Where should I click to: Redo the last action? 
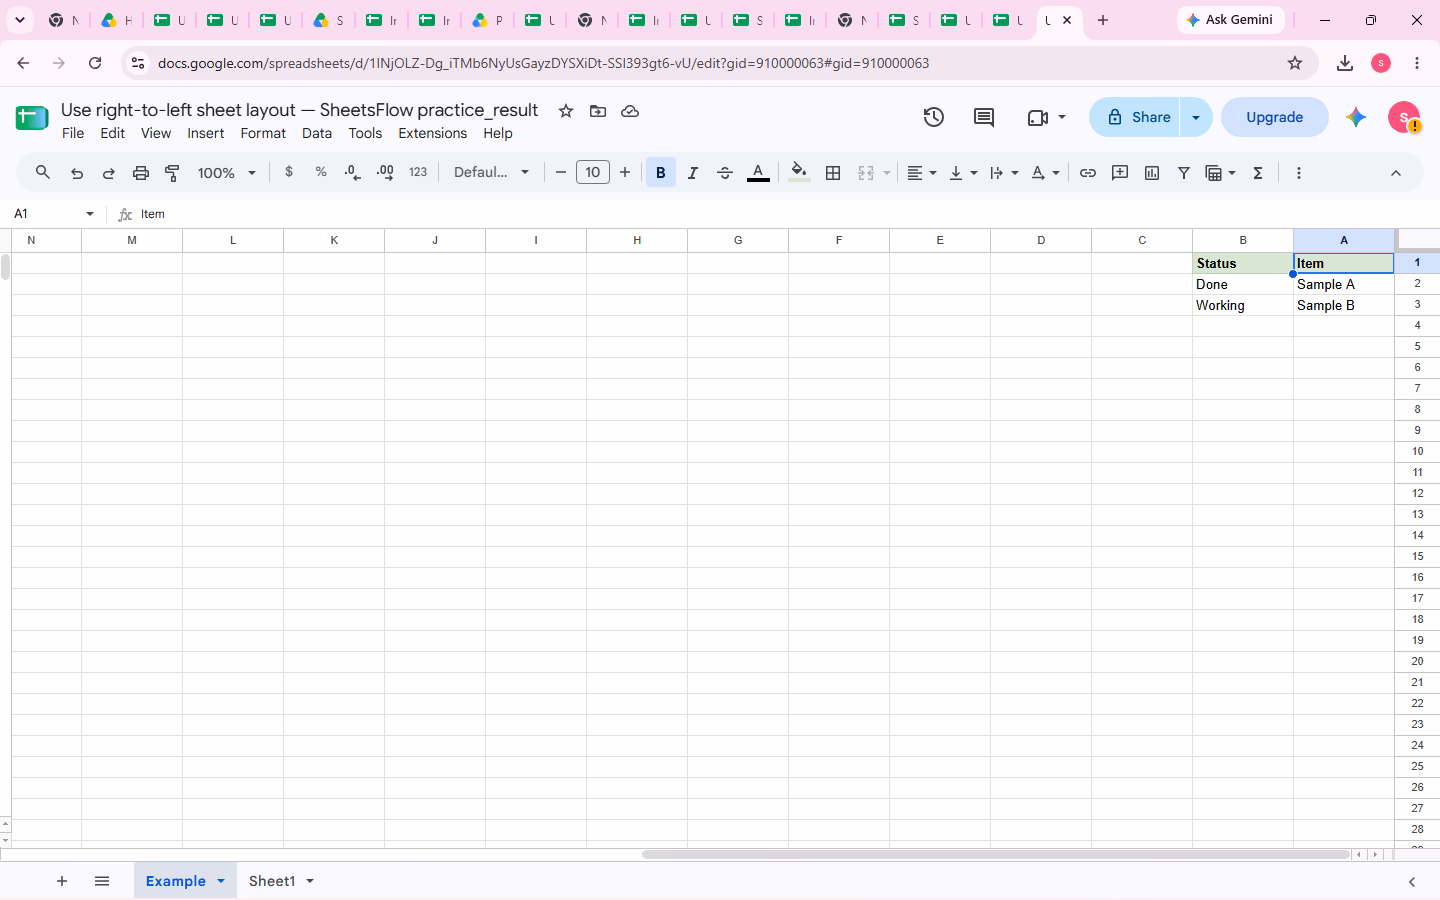pyautogui.click(x=109, y=173)
